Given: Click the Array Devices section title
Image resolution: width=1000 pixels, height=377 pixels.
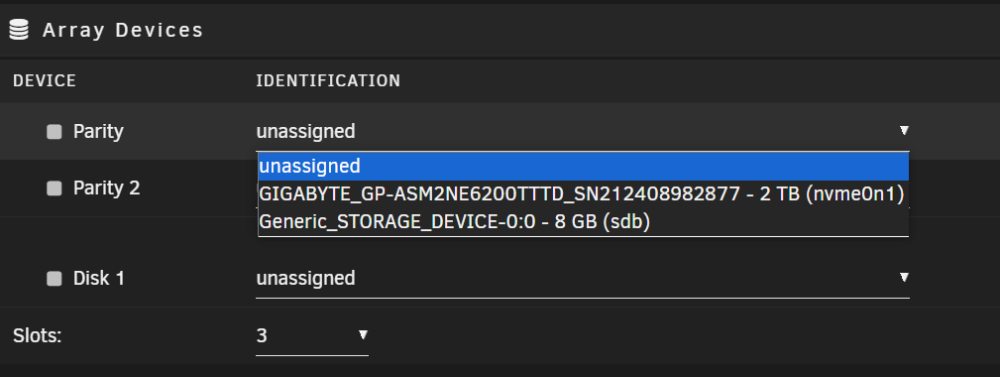Looking at the screenshot, I should (122, 30).
